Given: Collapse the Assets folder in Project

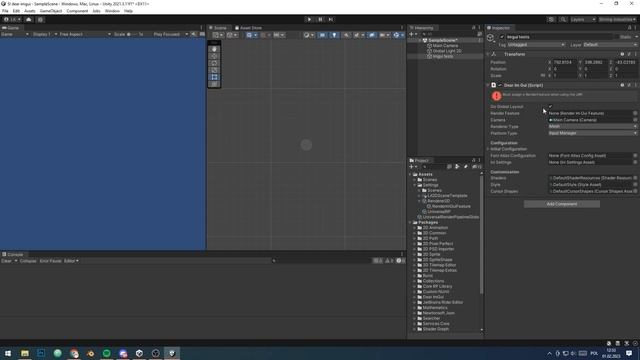Looking at the screenshot, I should 410,174.
